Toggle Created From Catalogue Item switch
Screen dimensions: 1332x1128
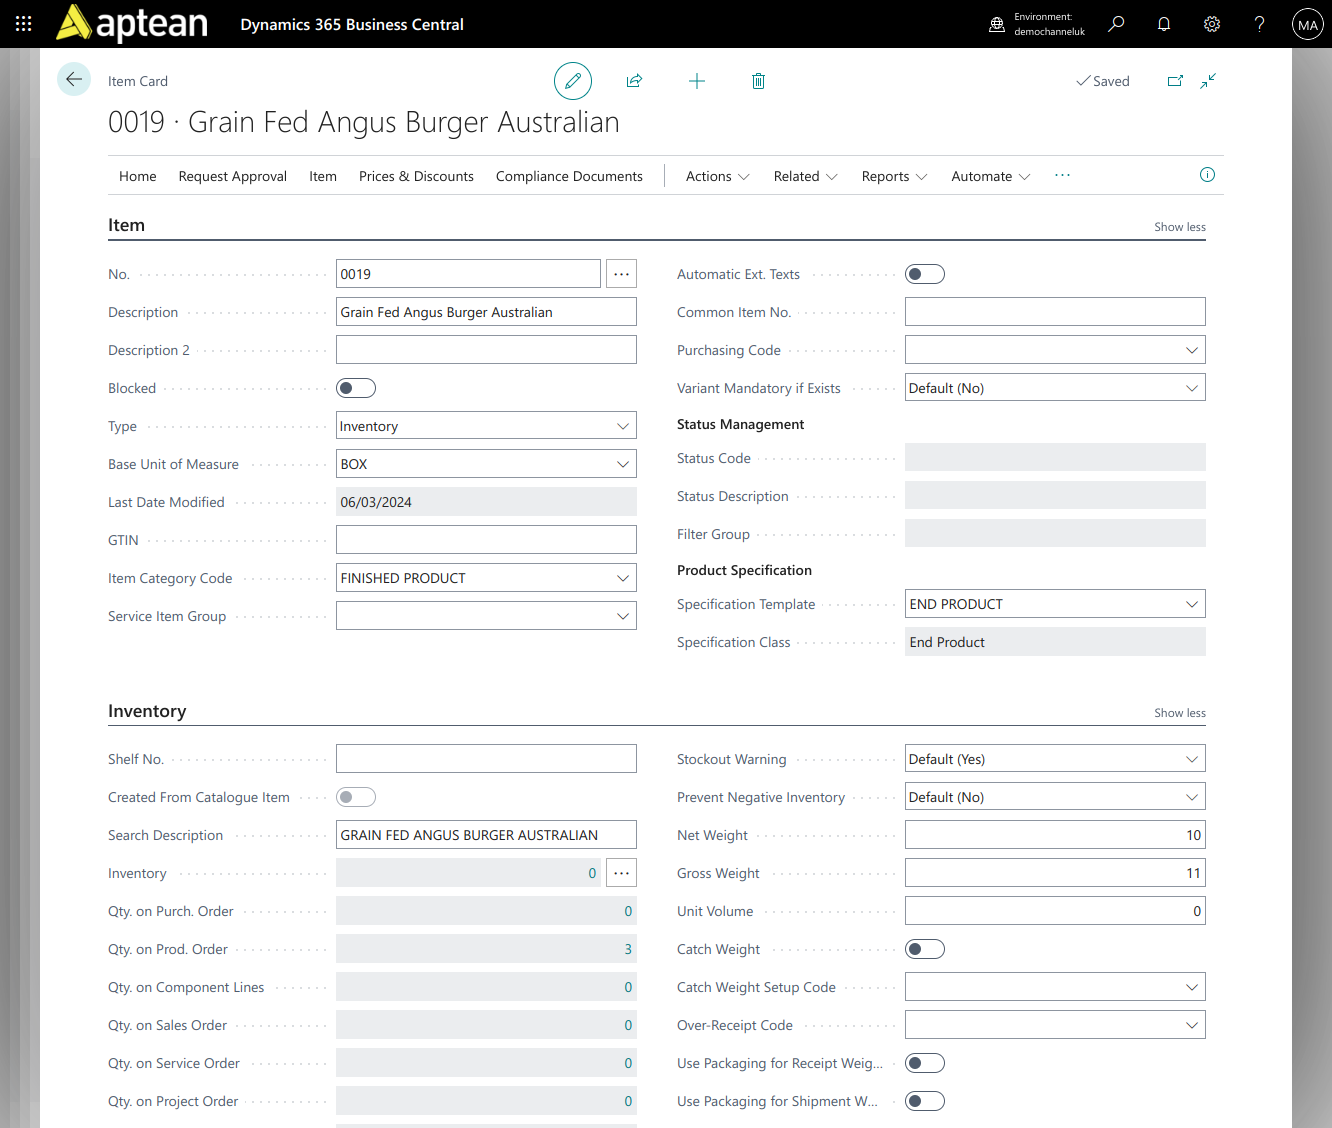click(356, 797)
